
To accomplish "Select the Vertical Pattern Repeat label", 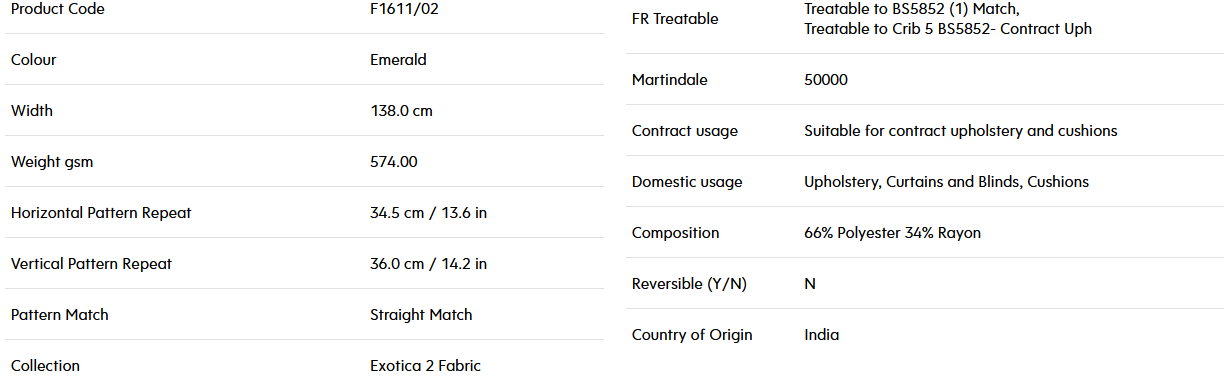I will [x=91, y=264].
